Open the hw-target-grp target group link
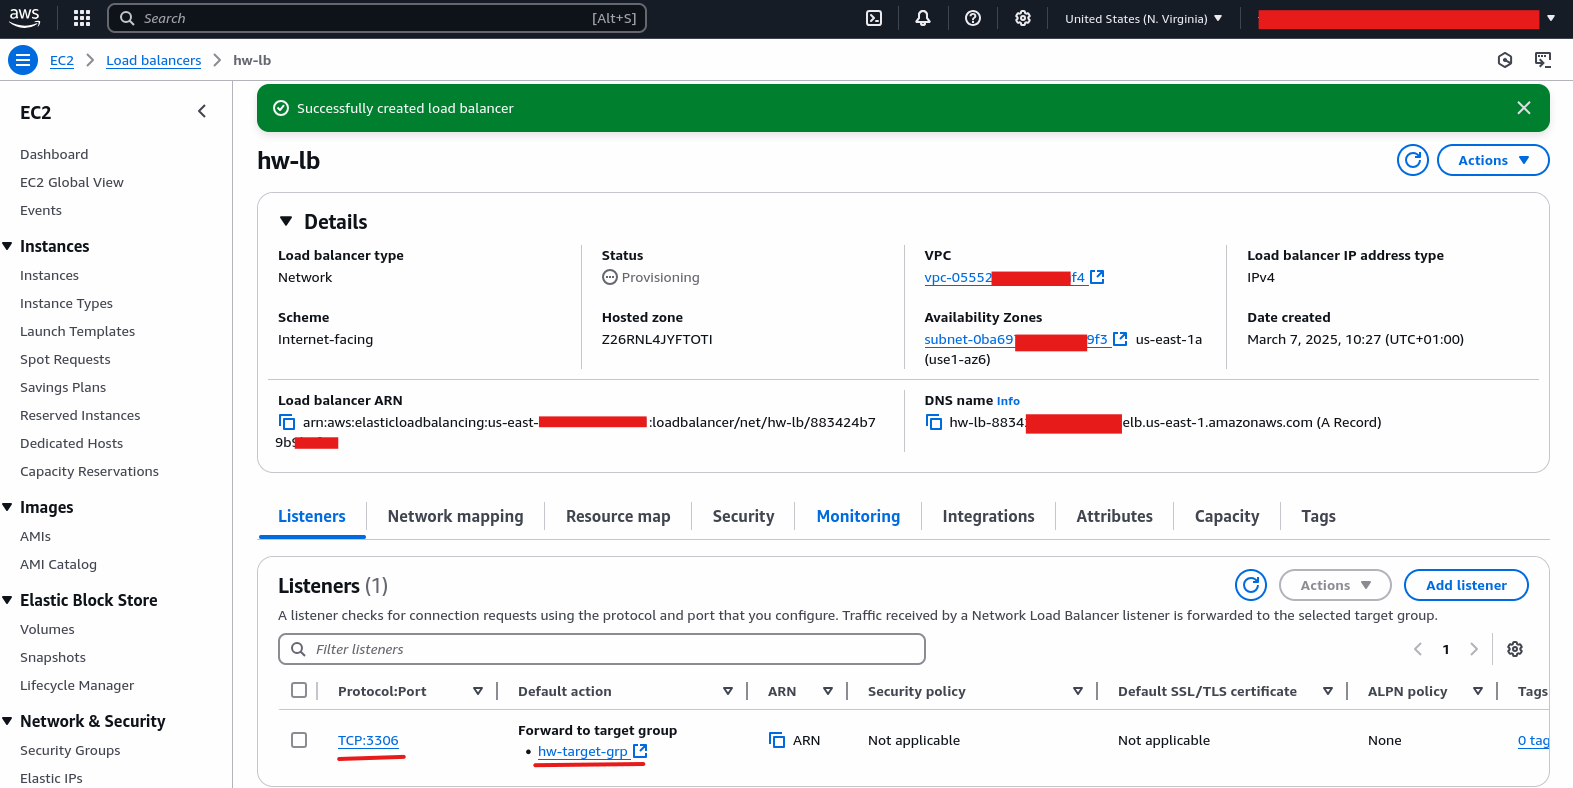This screenshot has width=1573, height=788. [582, 751]
